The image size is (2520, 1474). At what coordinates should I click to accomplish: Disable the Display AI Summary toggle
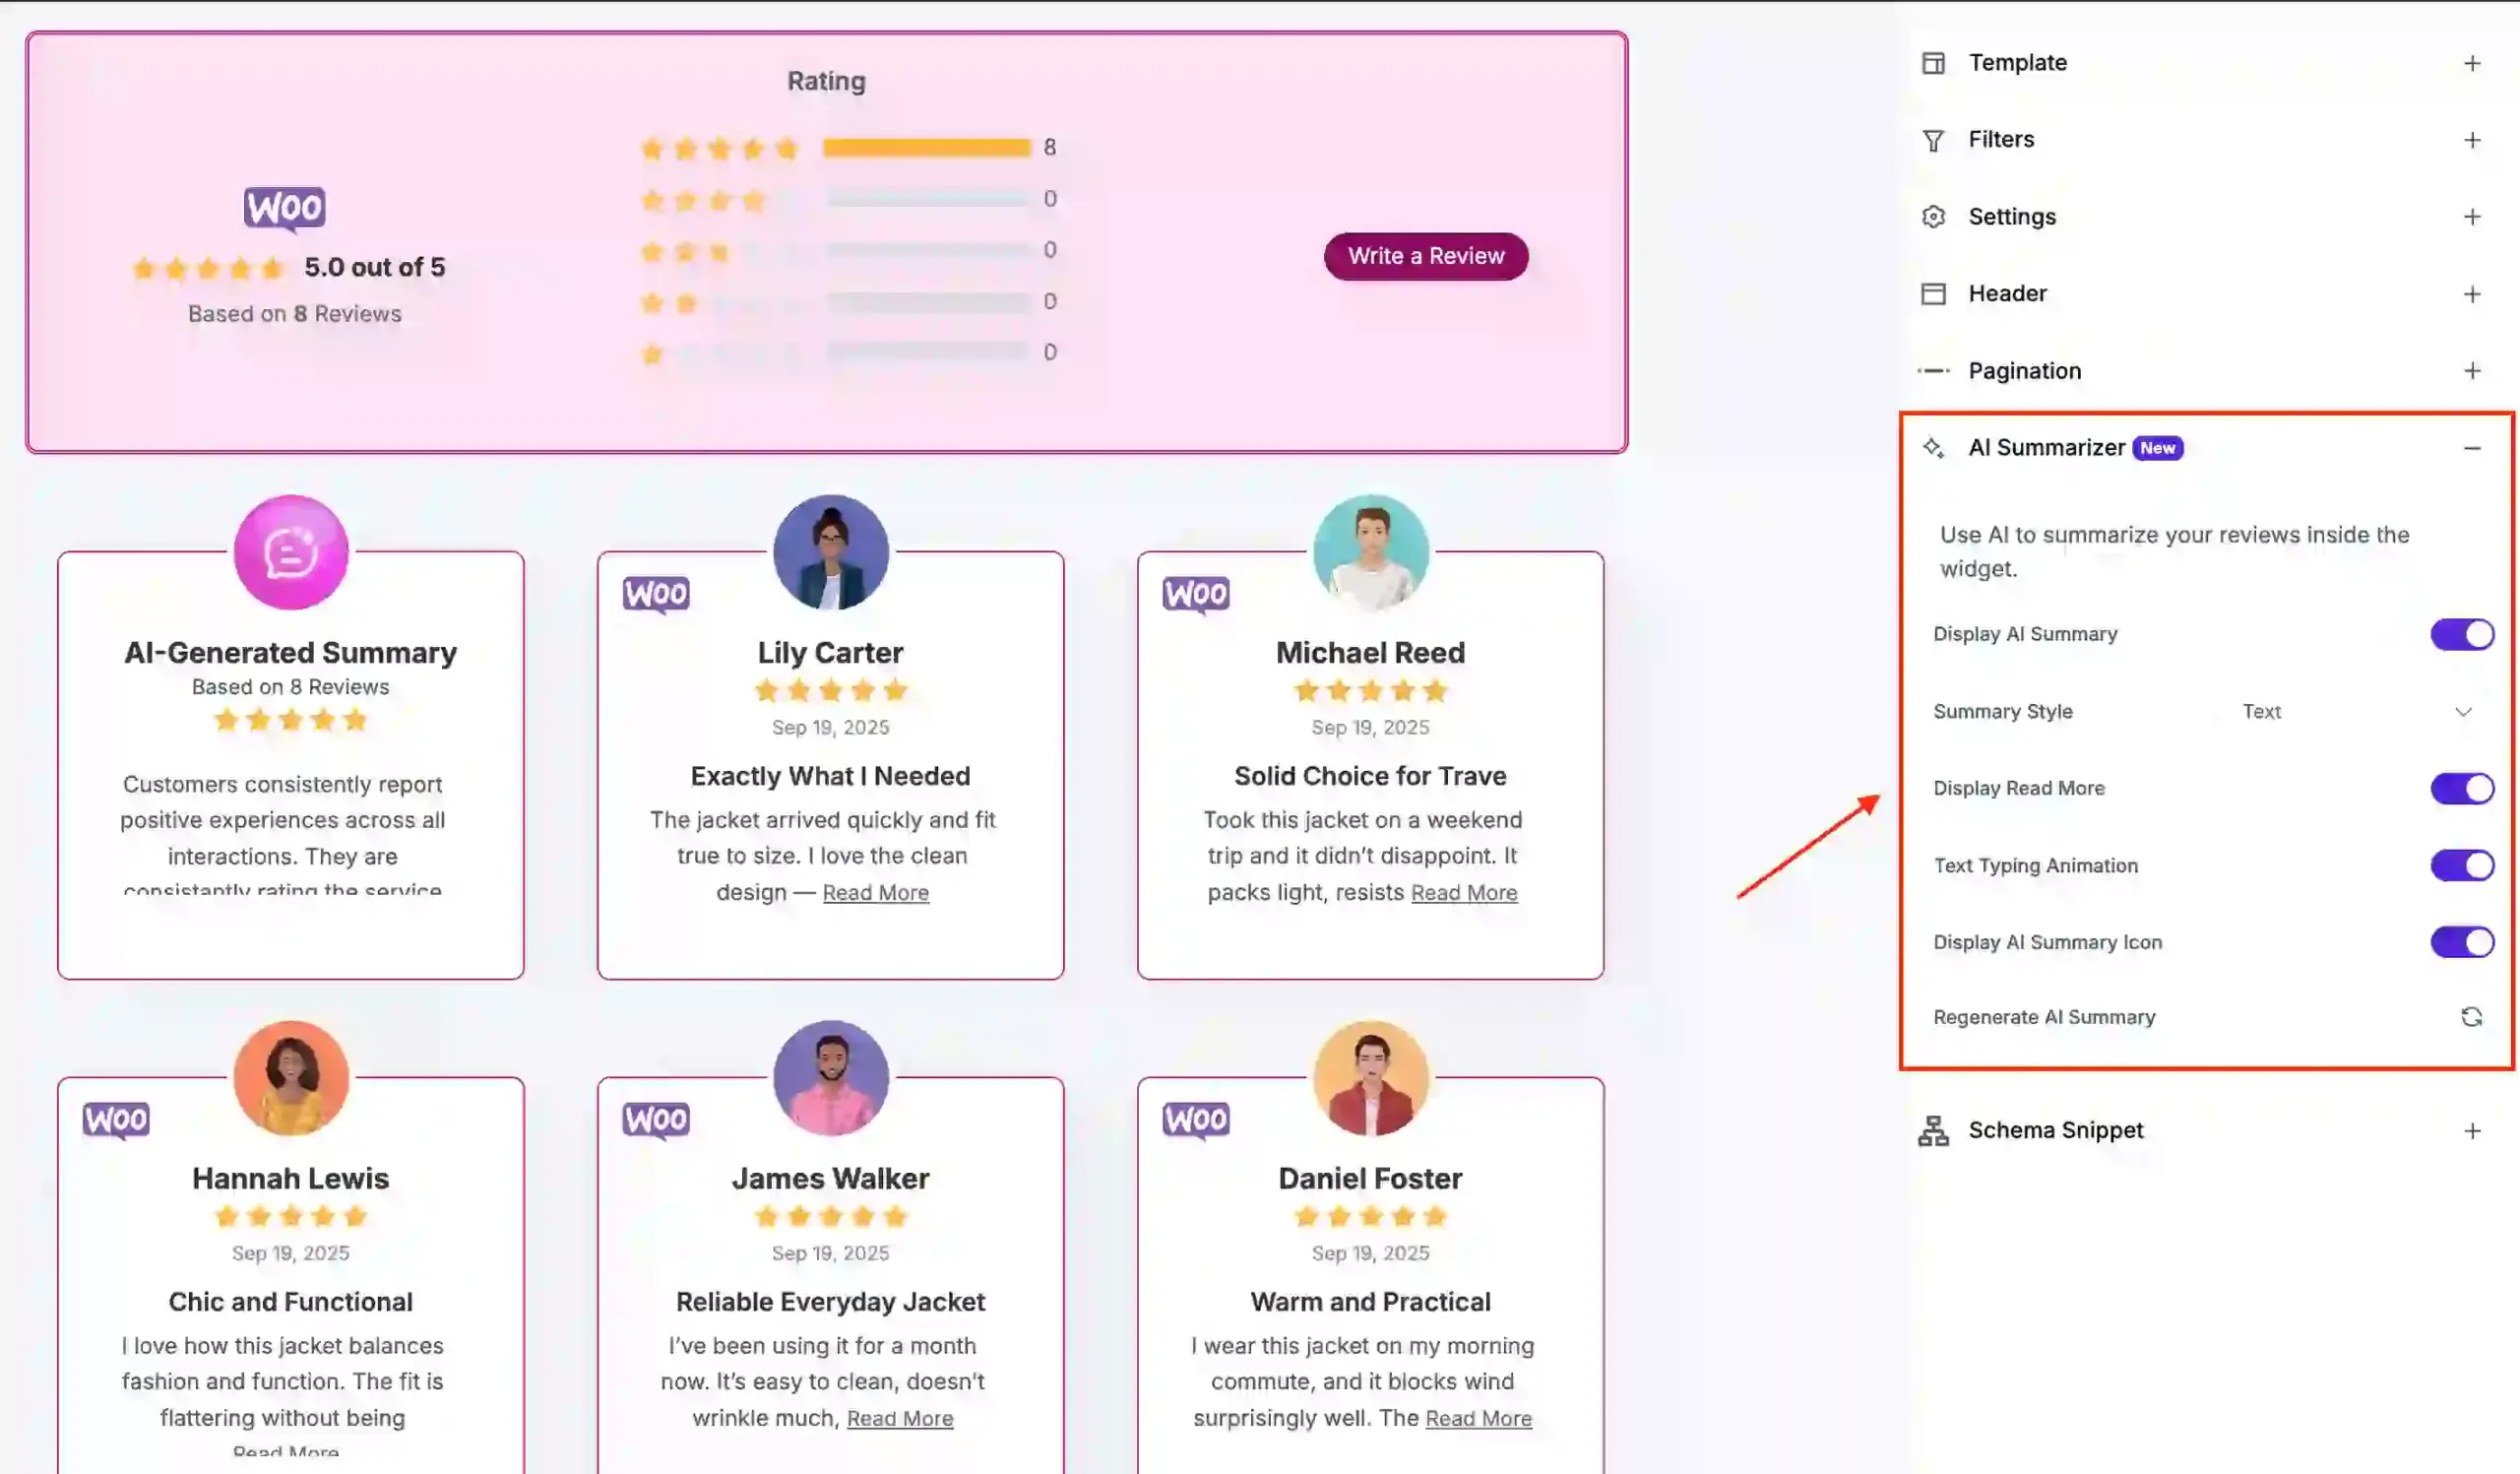[x=2461, y=633]
